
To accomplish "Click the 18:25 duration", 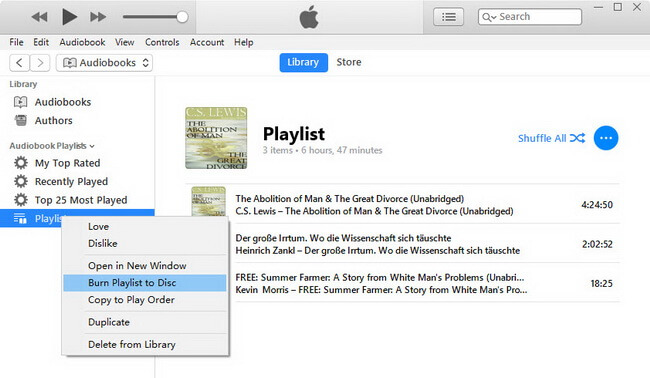I will tap(601, 284).
